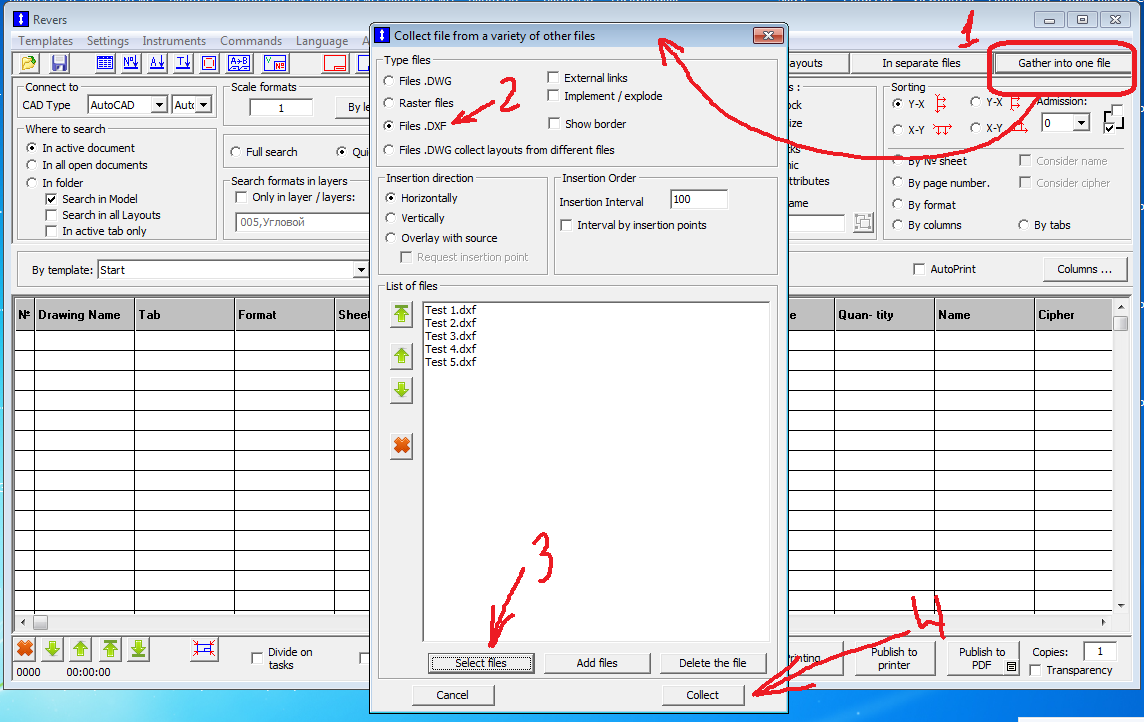Enable AutoPrint checkbox
The height and width of the screenshot is (722, 1144).
tap(919, 269)
